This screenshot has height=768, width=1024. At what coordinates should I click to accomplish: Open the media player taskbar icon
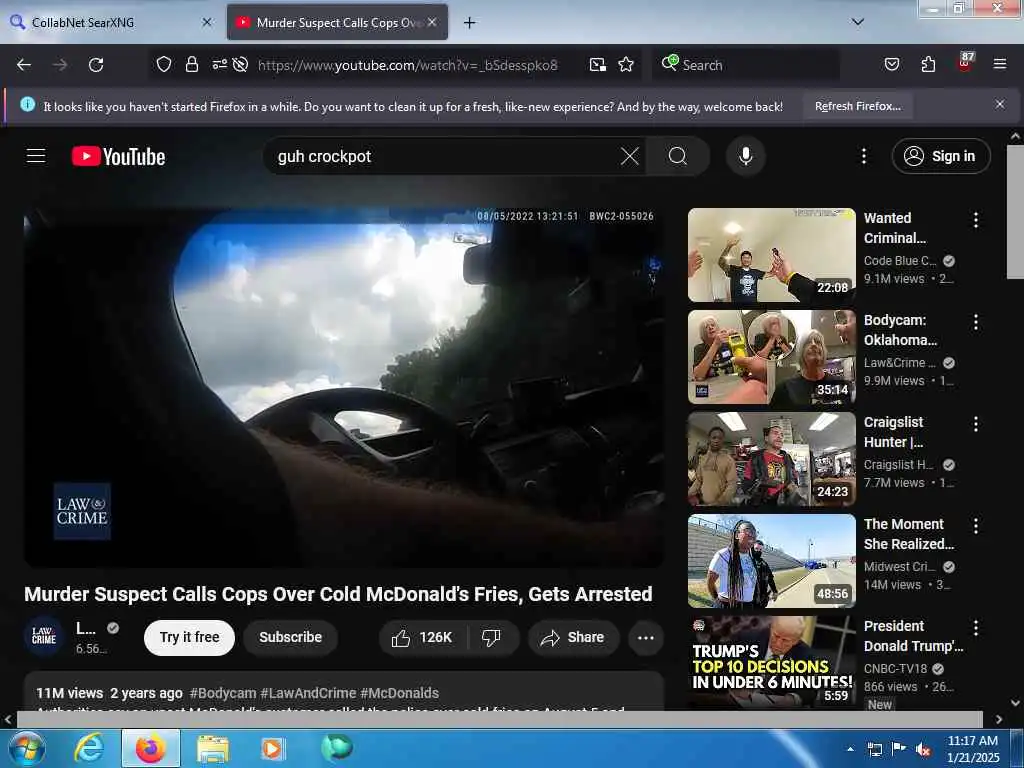point(272,749)
